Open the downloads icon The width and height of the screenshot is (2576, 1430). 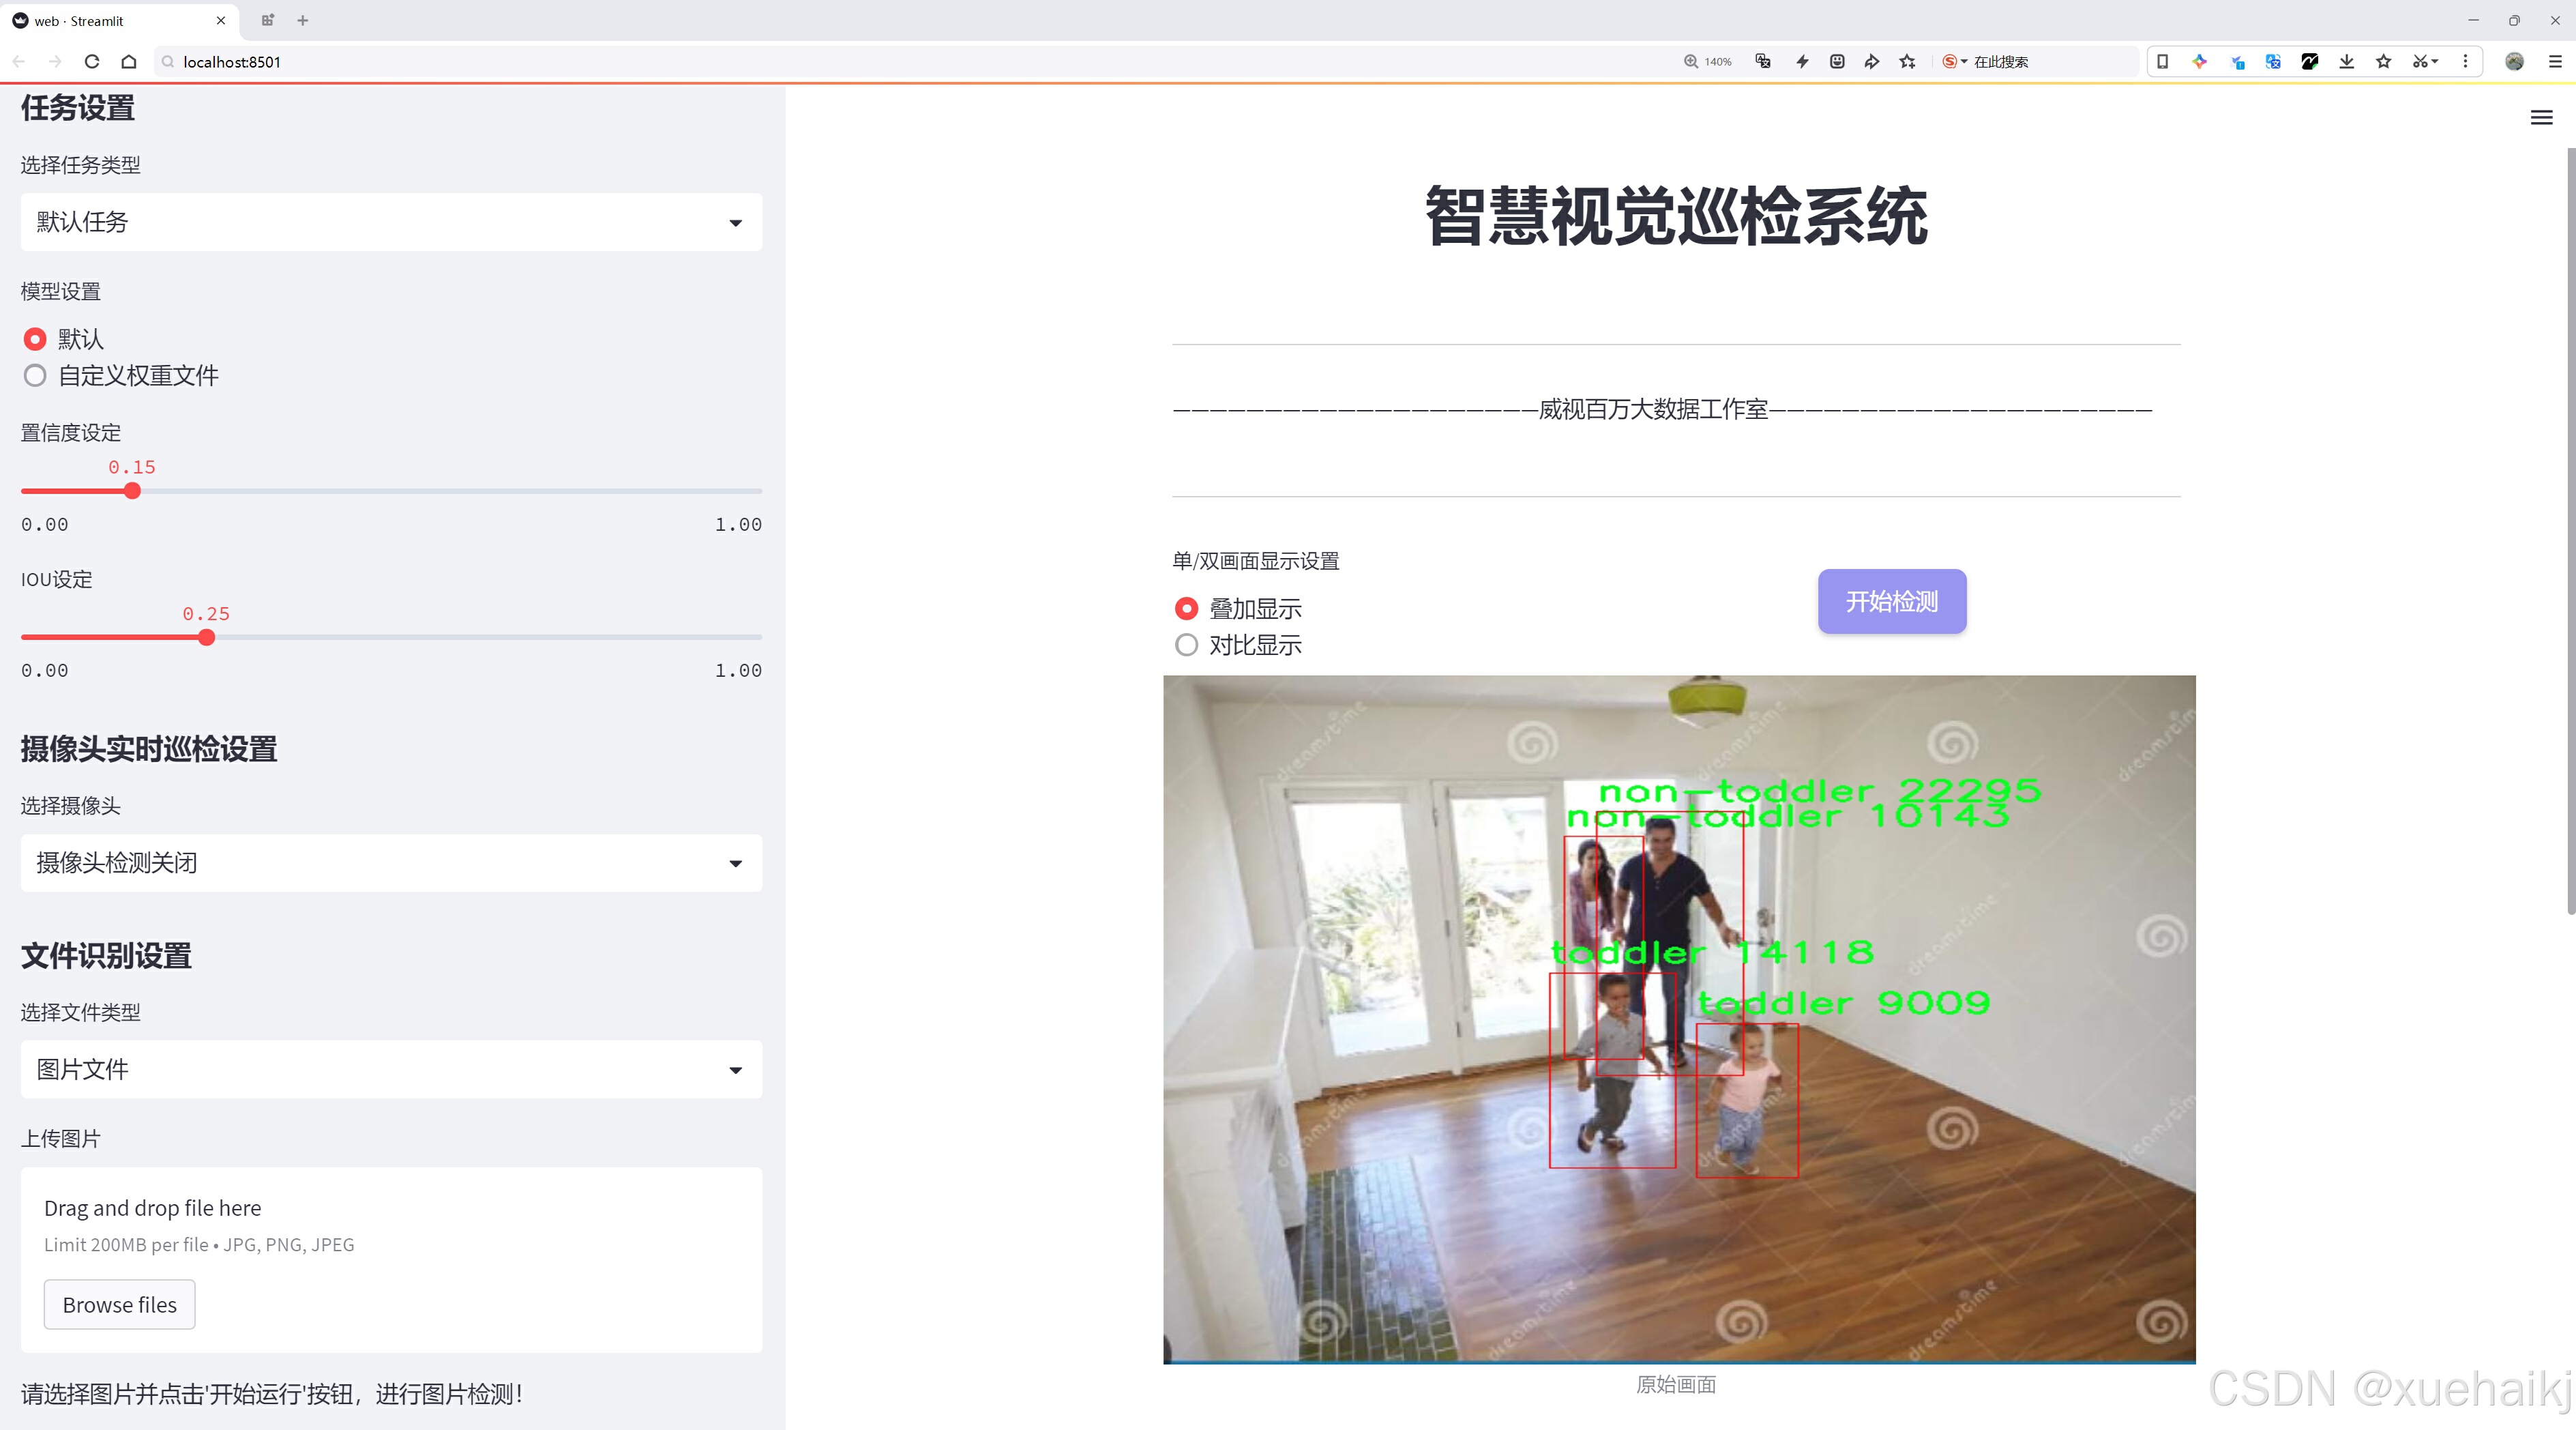pos(2347,61)
